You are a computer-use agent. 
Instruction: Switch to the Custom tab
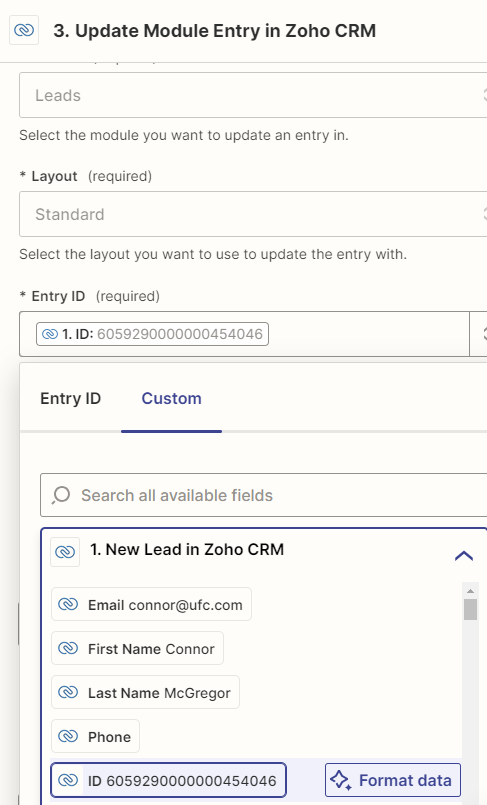(x=171, y=398)
